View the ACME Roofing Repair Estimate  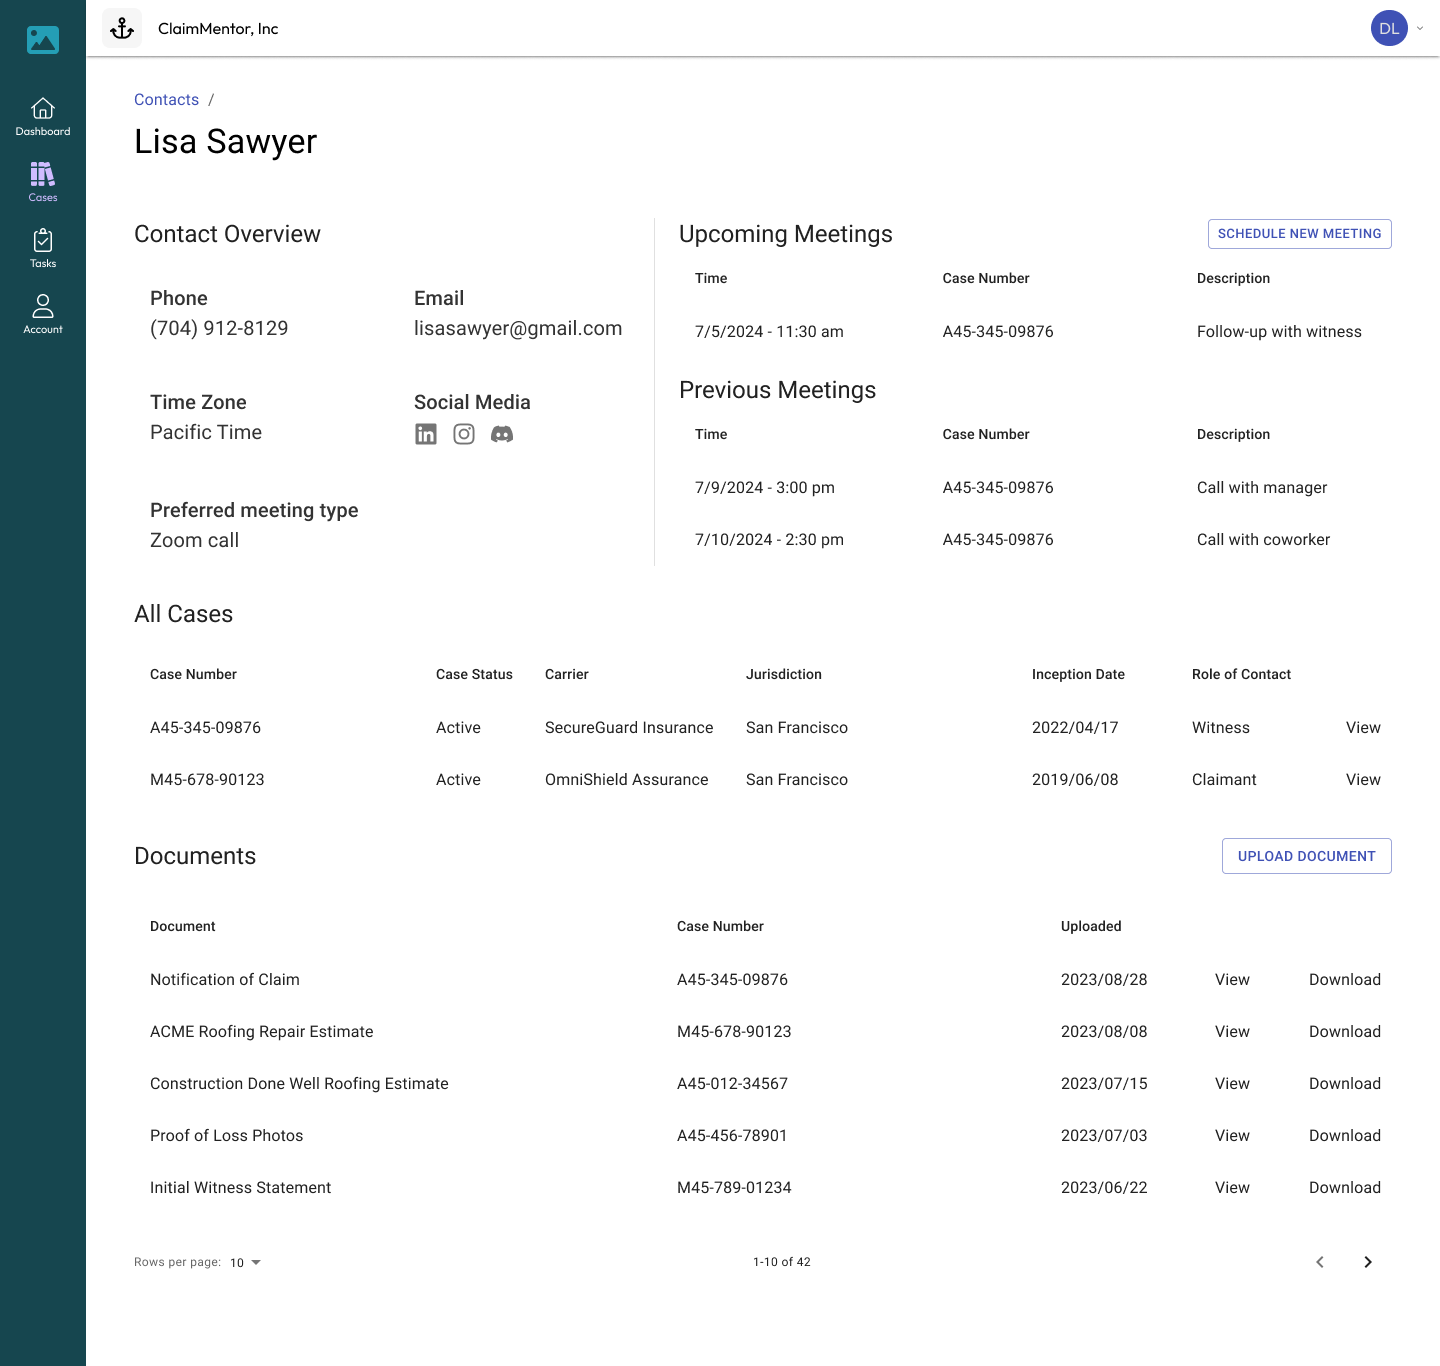[x=1231, y=1031]
